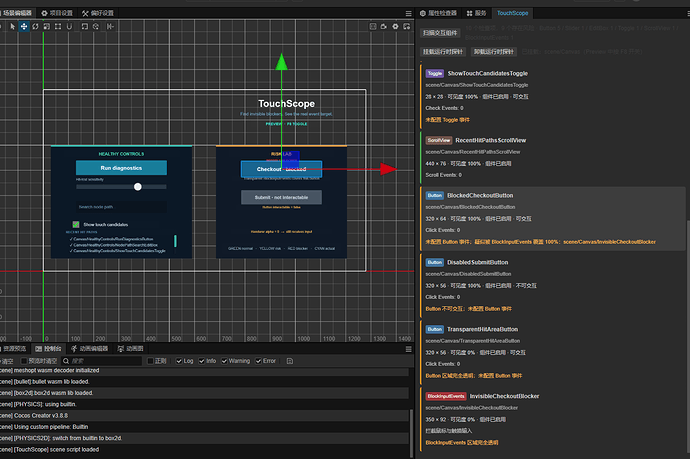Image resolution: width=690 pixels, height=459 pixels.
Task: Toggle the Warning log filter checkbox
Action: pyautogui.click(x=224, y=361)
